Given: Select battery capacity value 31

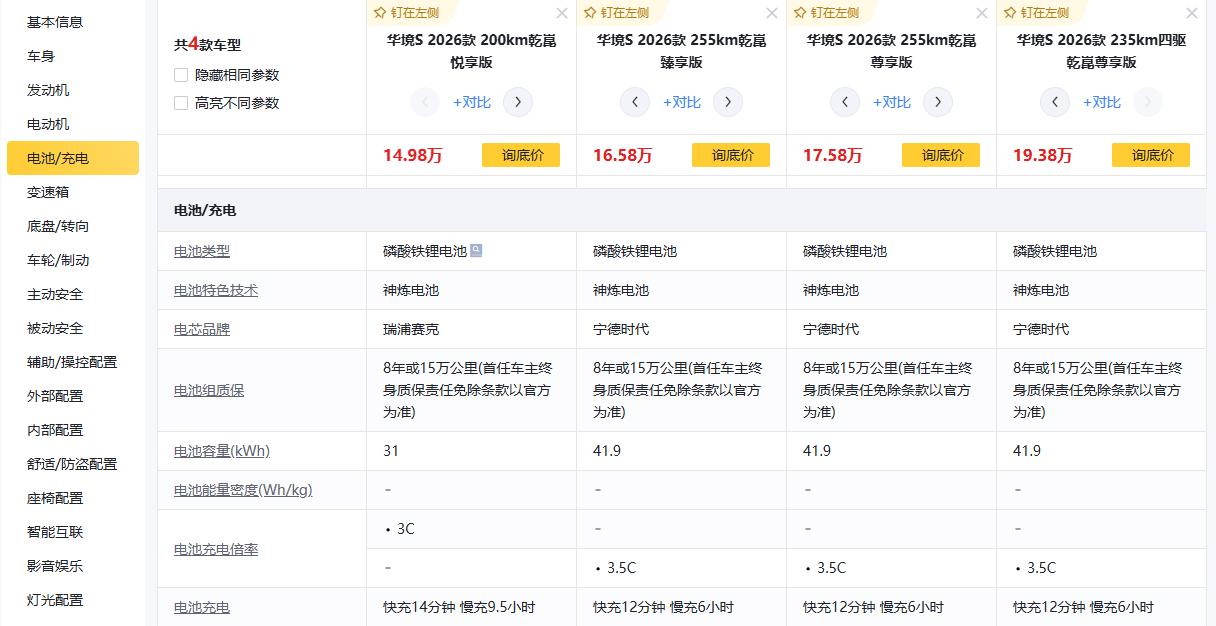Looking at the screenshot, I should point(391,451).
